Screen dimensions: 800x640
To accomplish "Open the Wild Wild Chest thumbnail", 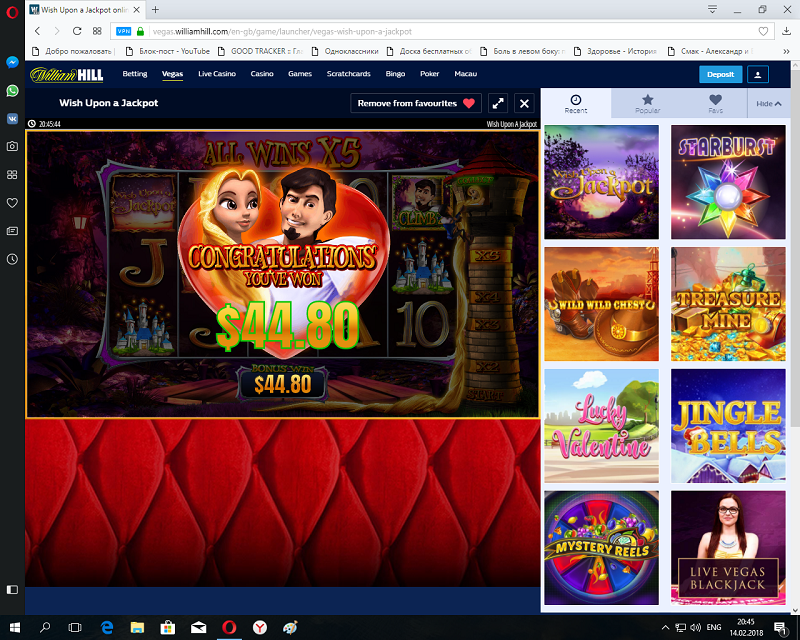I will coord(602,304).
